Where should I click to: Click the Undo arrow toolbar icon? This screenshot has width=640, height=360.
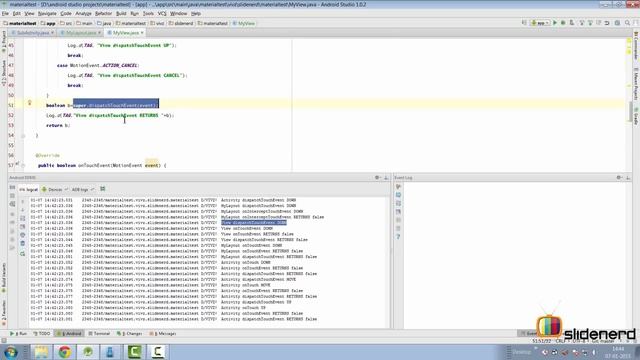607,23
